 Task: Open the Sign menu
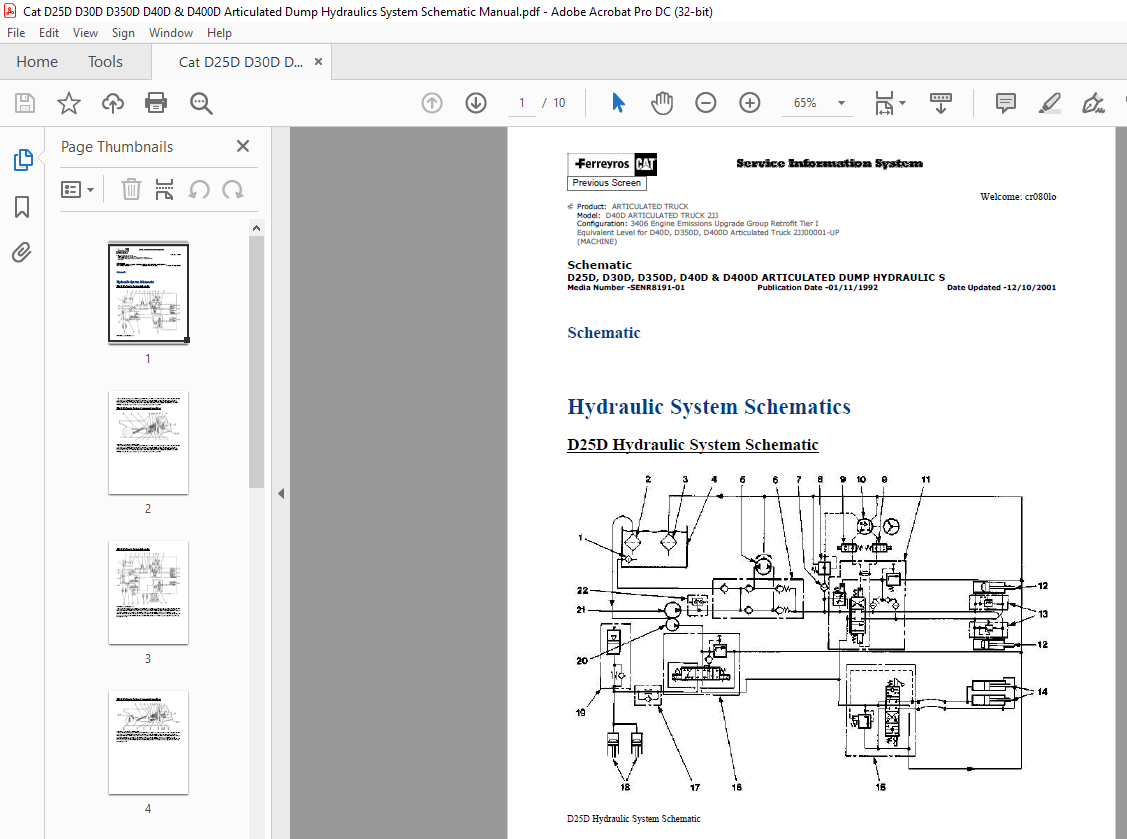point(123,33)
